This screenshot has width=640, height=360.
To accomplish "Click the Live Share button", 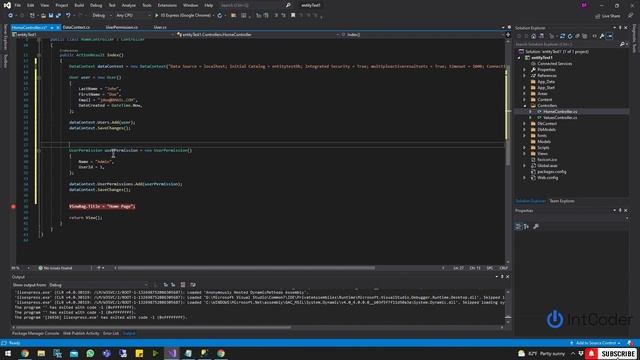I will pyautogui.click(x=608, y=16).
